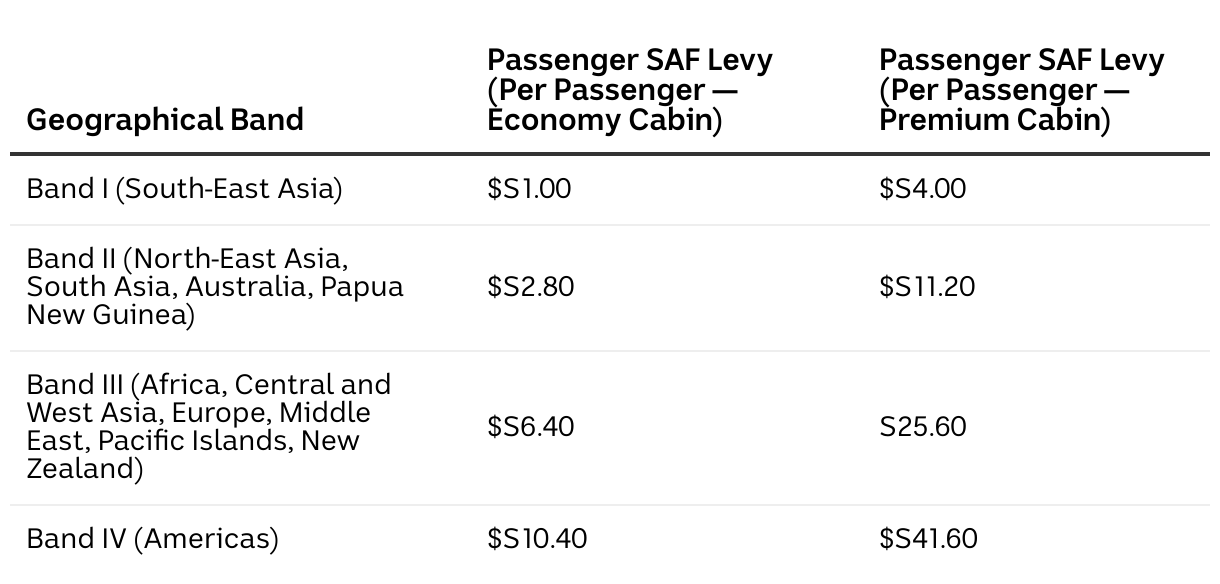Click the thick divider under the table header

(610, 154)
